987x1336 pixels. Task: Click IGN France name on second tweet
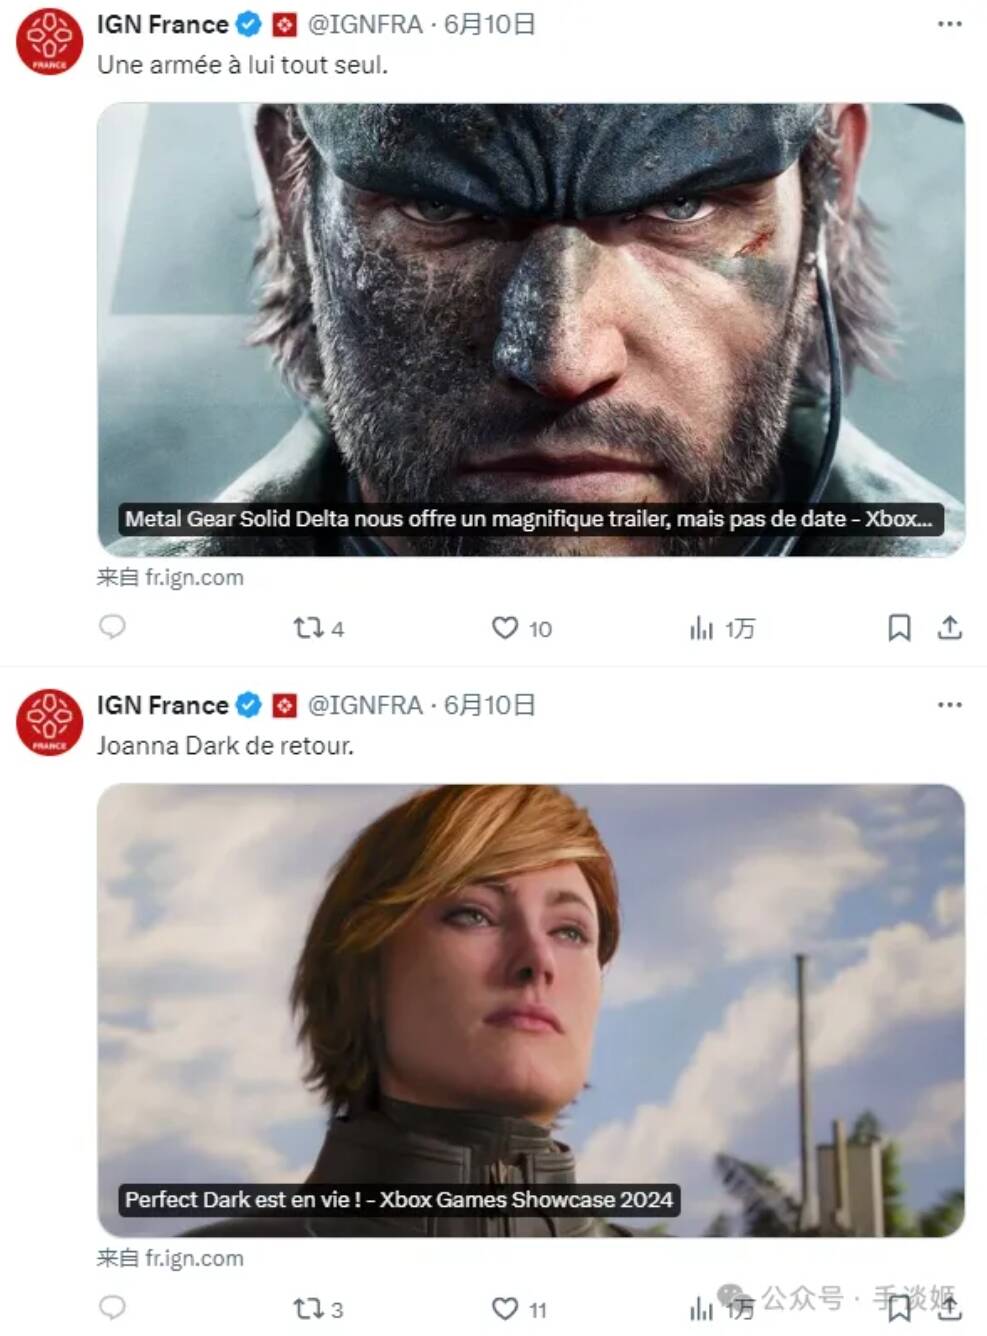click(162, 705)
